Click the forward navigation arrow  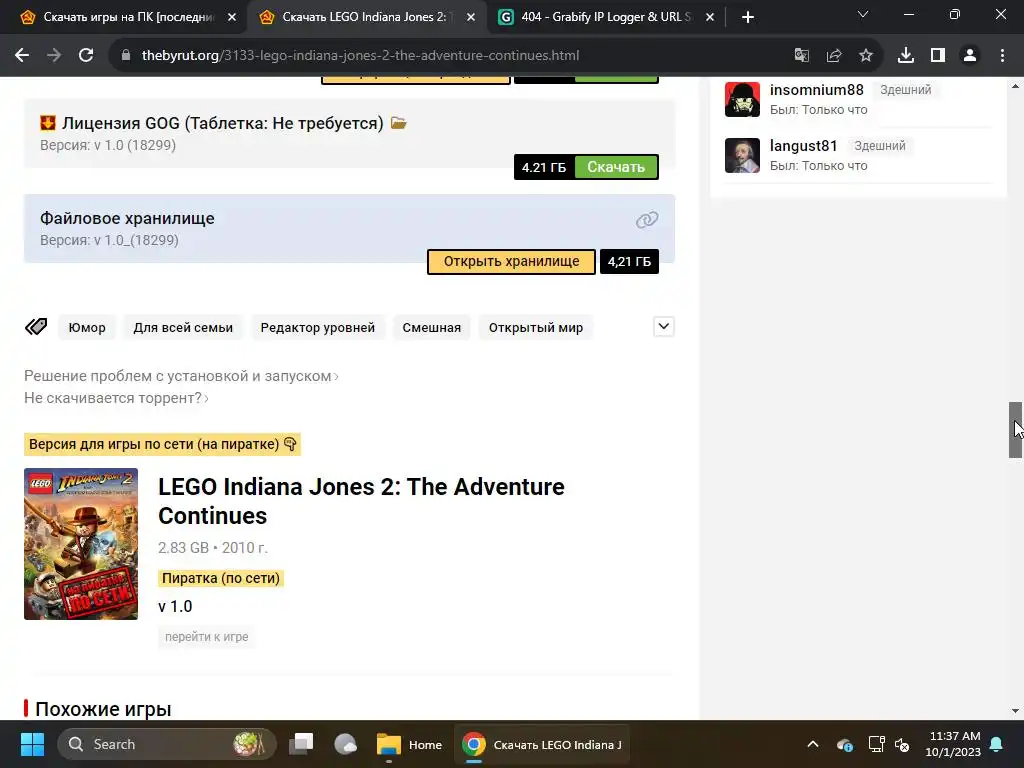pyautogui.click(x=54, y=56)
